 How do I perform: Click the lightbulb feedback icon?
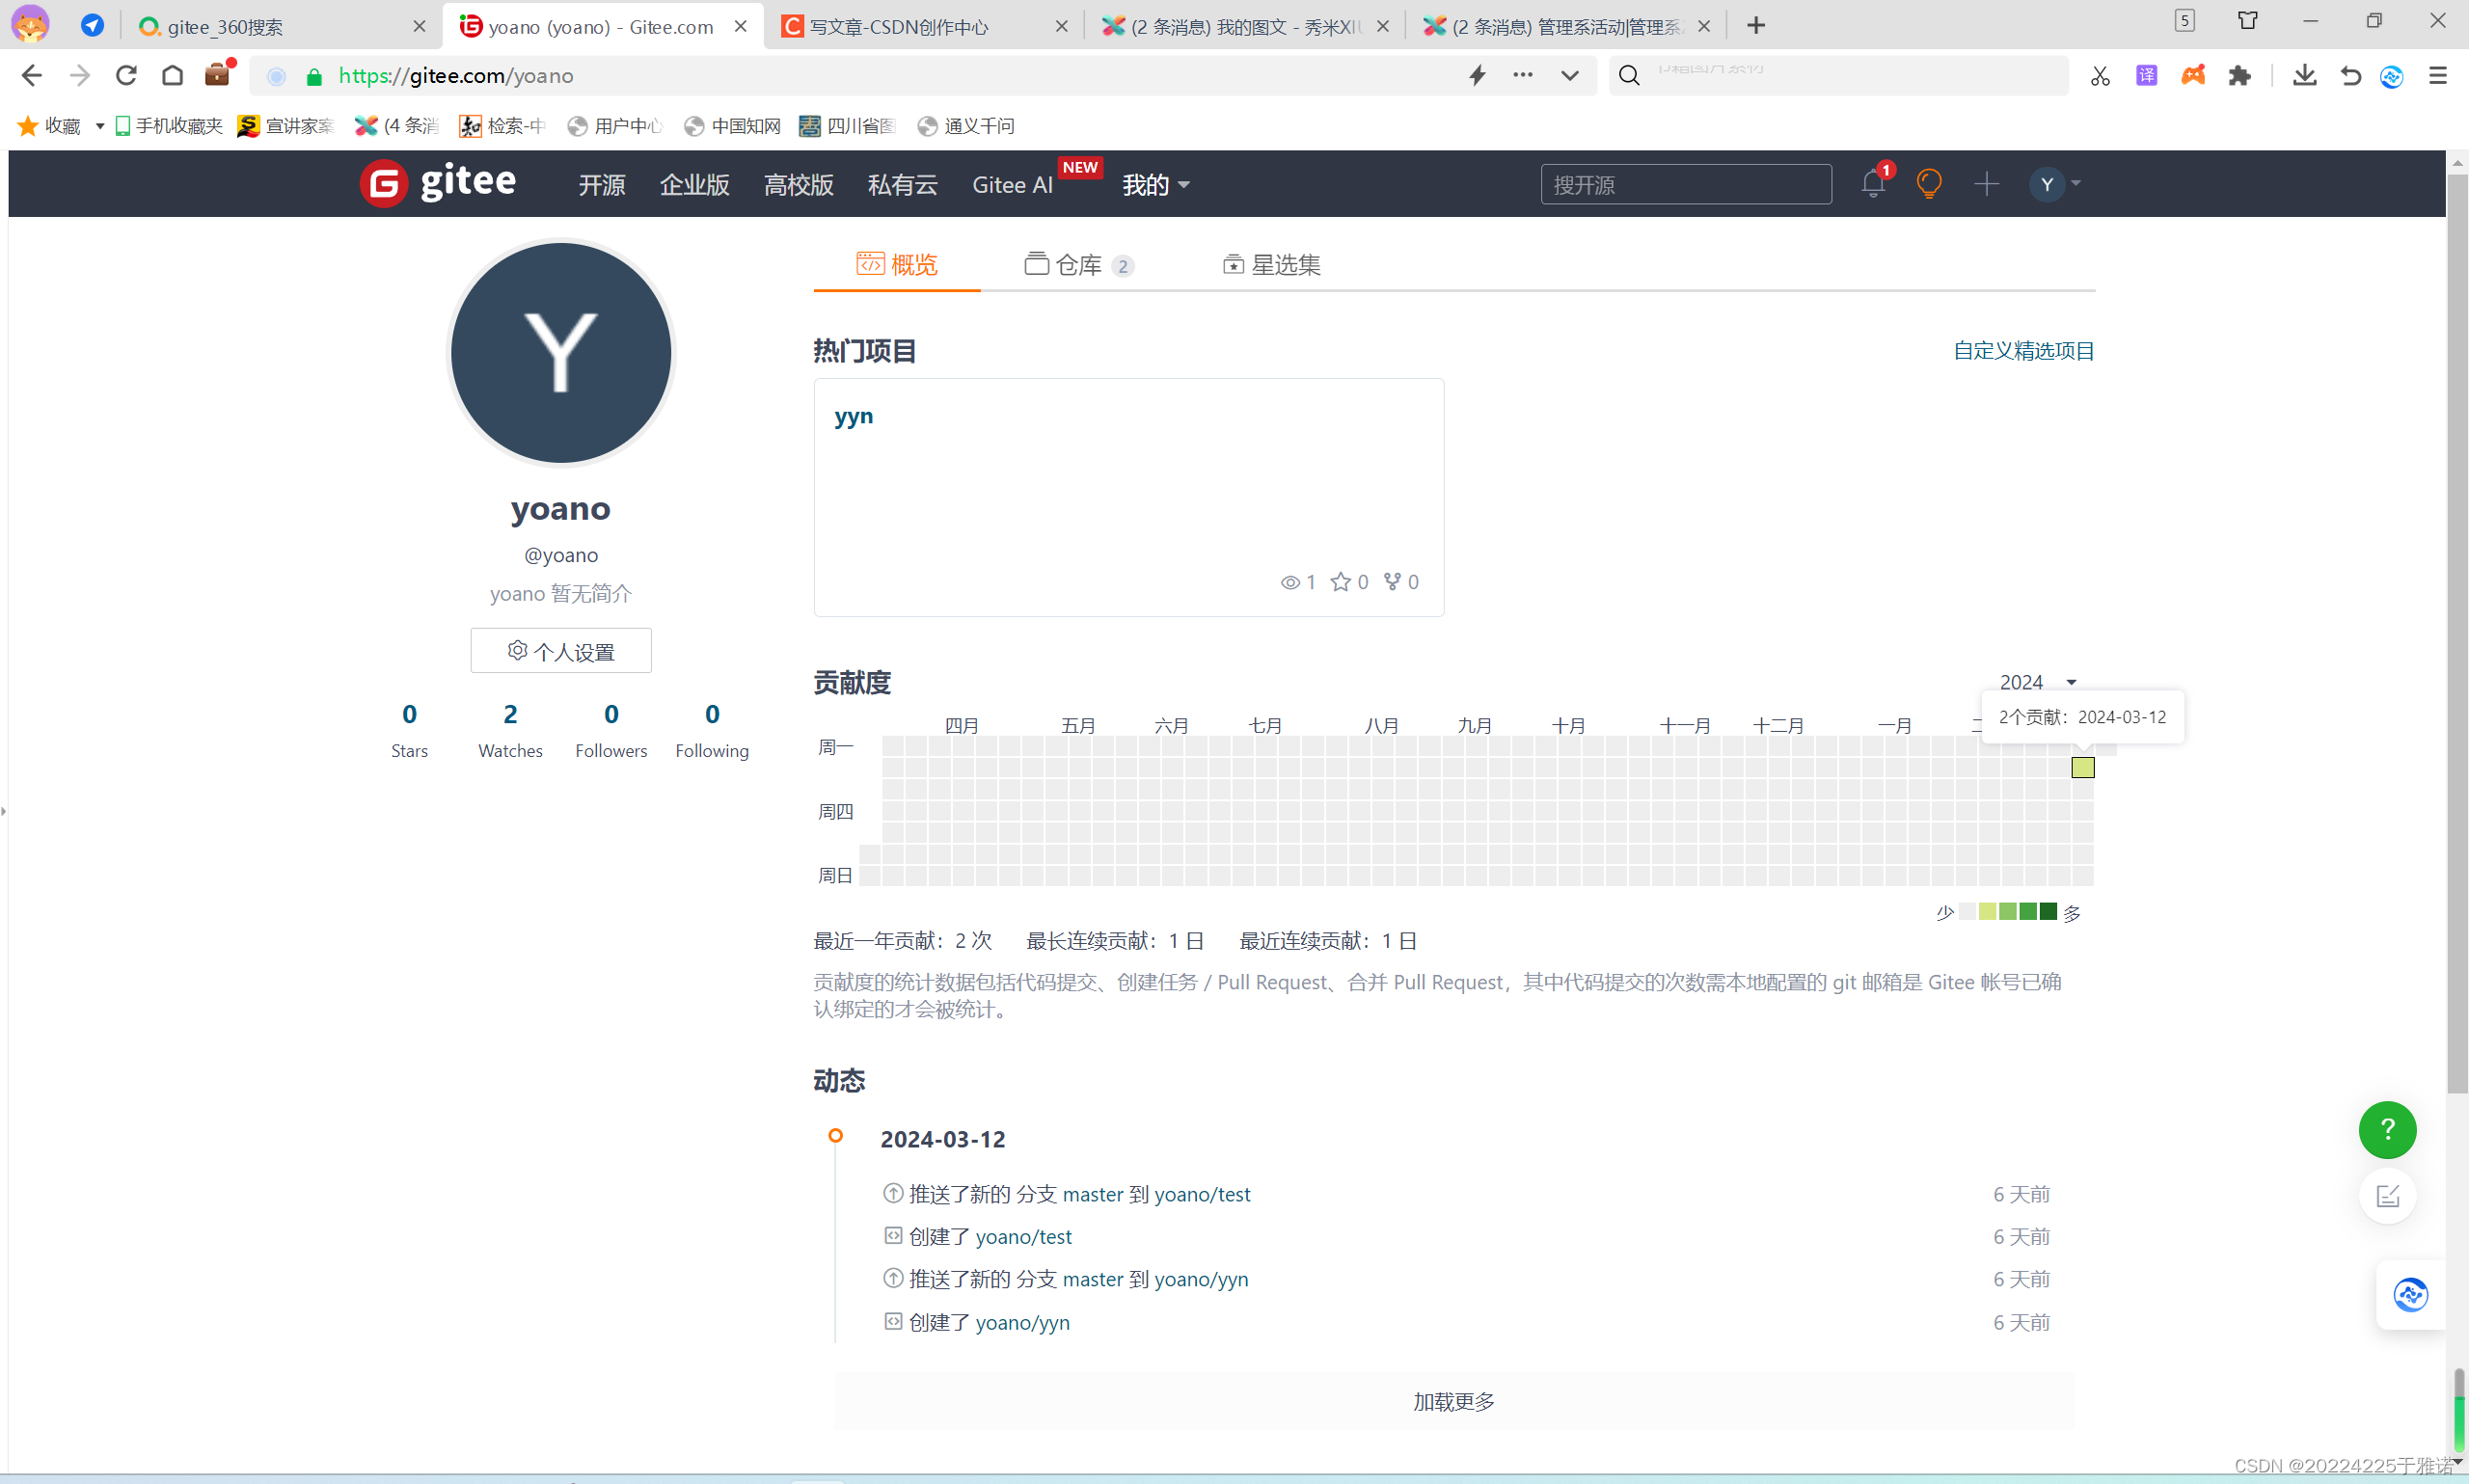tap(1928, 183)
